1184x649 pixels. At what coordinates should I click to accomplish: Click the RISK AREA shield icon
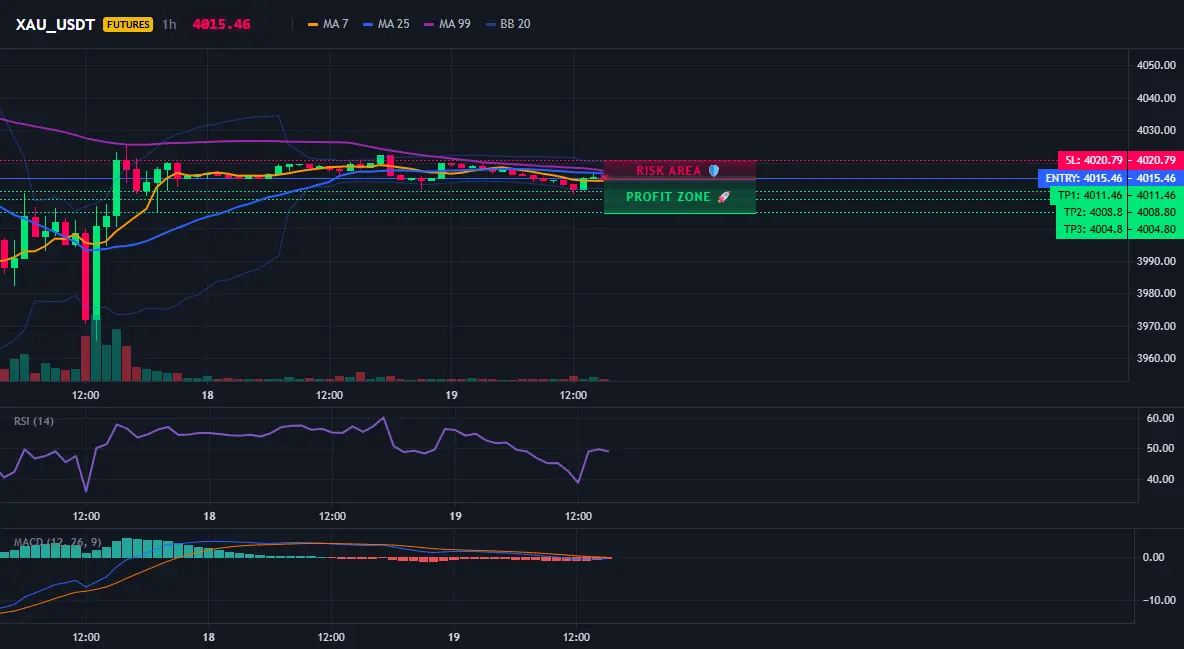coord(714,171)
